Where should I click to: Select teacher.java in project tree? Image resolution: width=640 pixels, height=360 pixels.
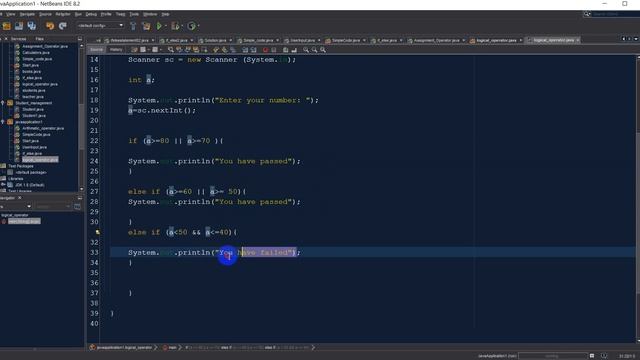click(x=33, y=97)
